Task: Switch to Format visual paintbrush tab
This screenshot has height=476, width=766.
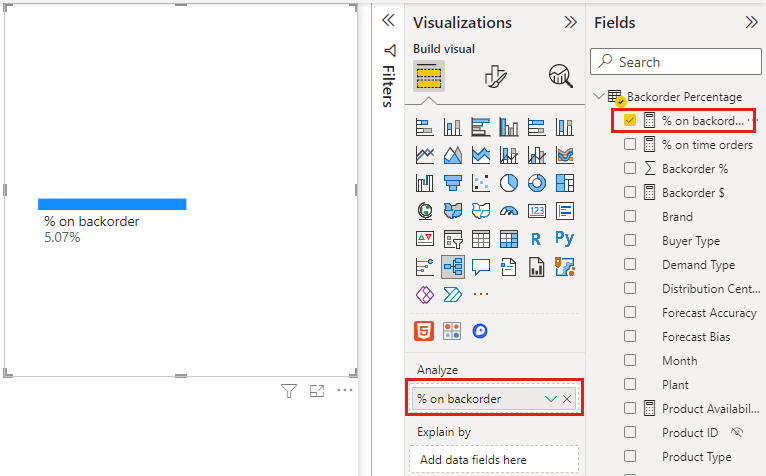Action: (x=495, y=77)
